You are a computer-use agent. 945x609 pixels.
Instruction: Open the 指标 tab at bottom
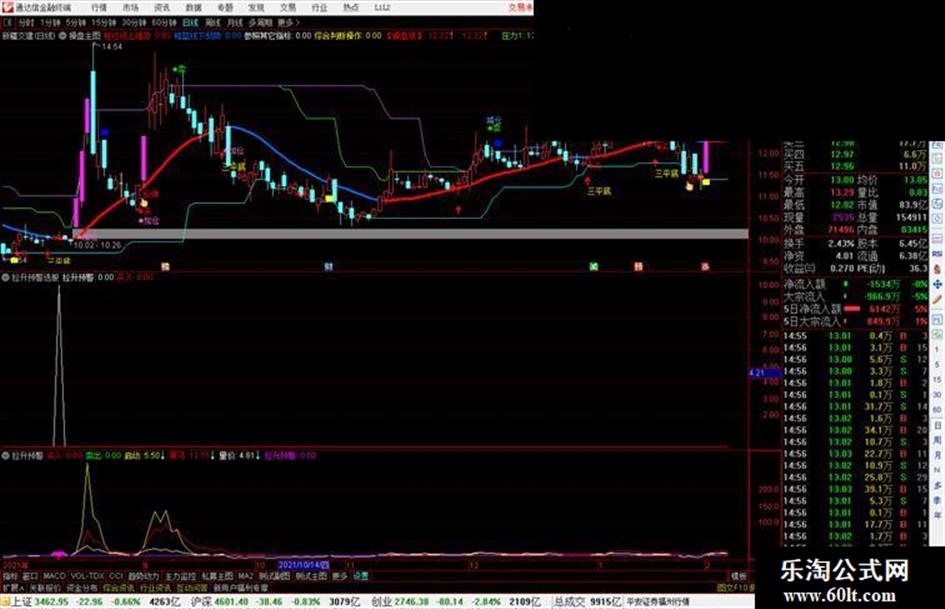(10, 576)
